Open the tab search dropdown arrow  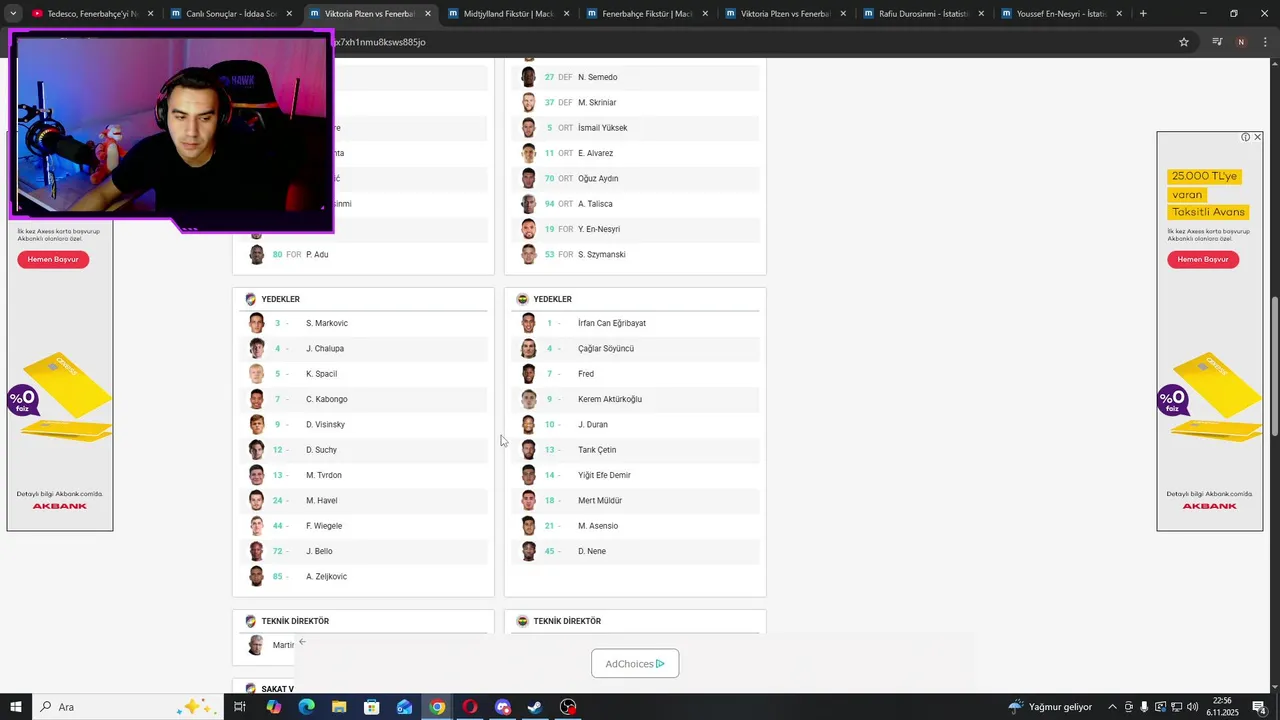12,14
